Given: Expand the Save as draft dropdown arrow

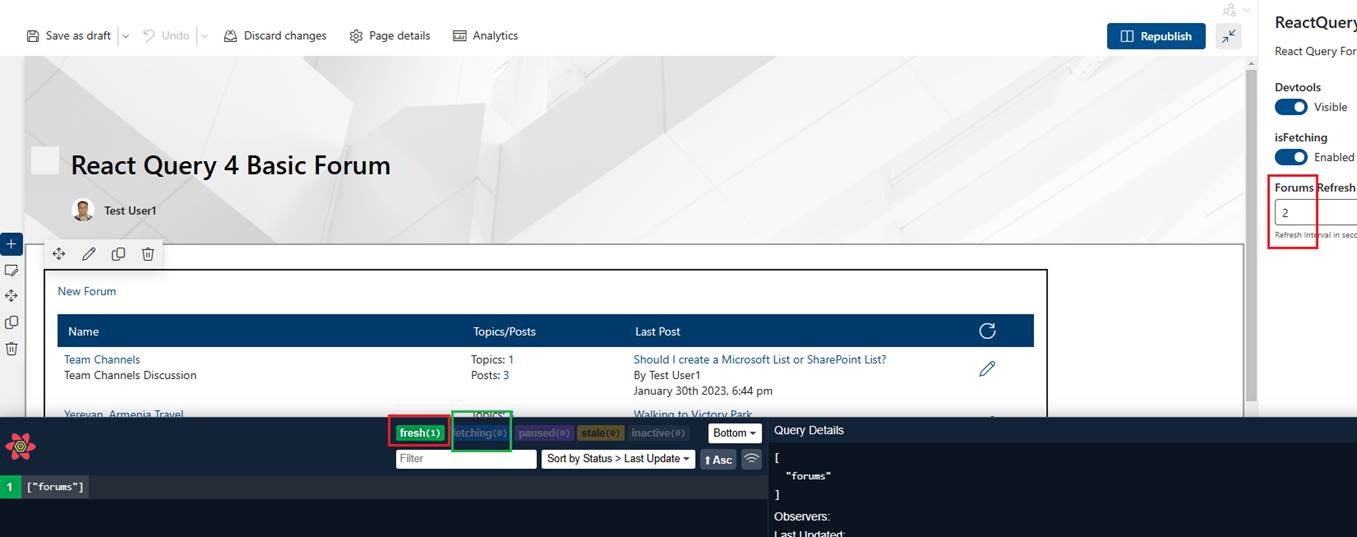Looking at the screenshot, I should (125, 36).
